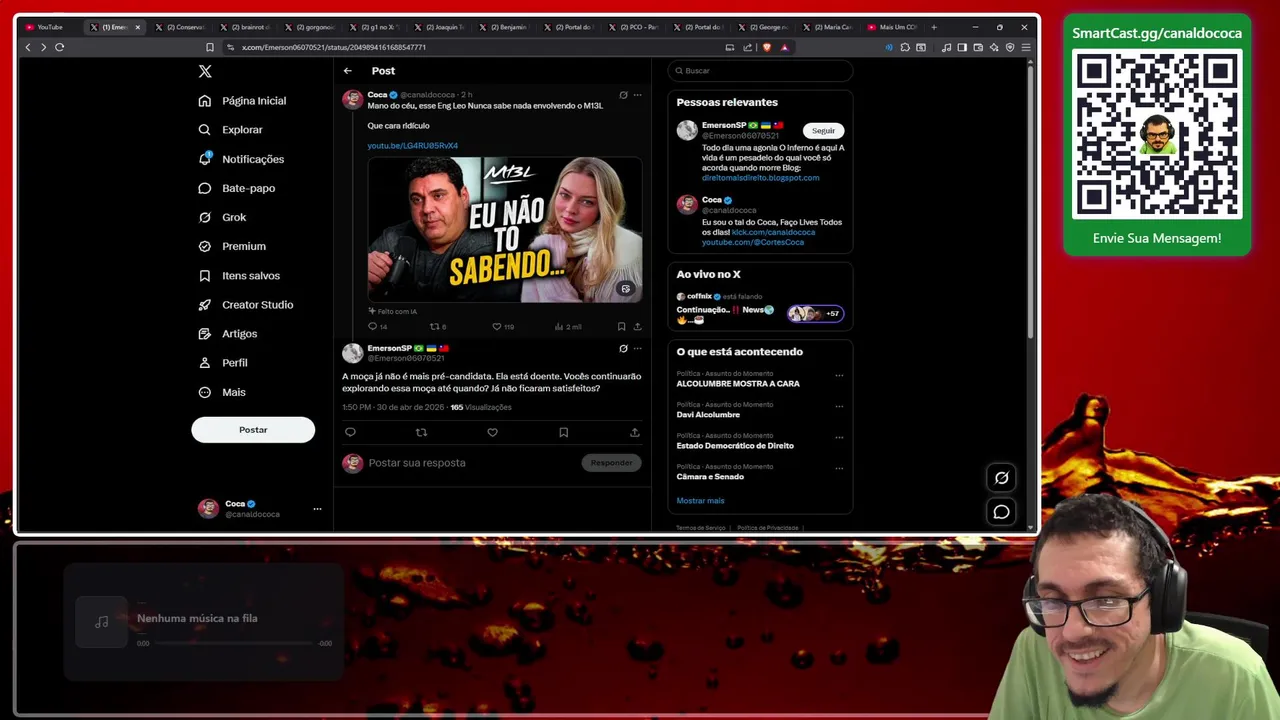The width and height of the screenshot is (1280, 720).
Task: Reply icon under EmersonSP's post
Action: click(x=350, y=432)
